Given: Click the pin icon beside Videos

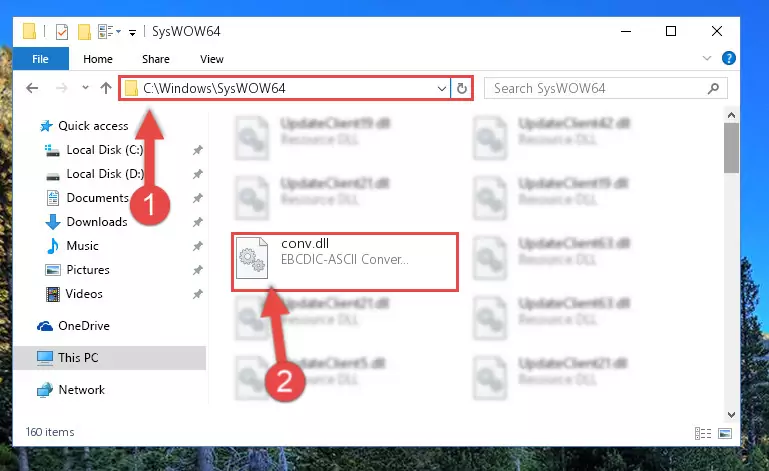Looking at the screenshot, I should click(198, 294).
